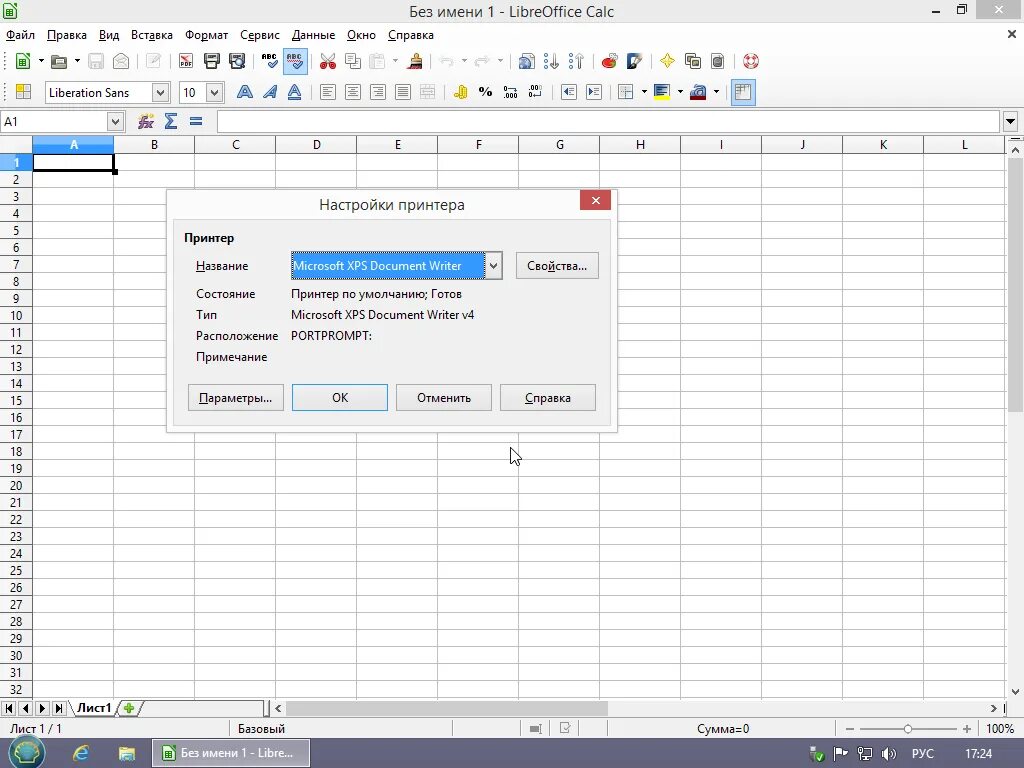Increase indent icon
This screenshot has height=768, width=1024.
tap(594, 92)
